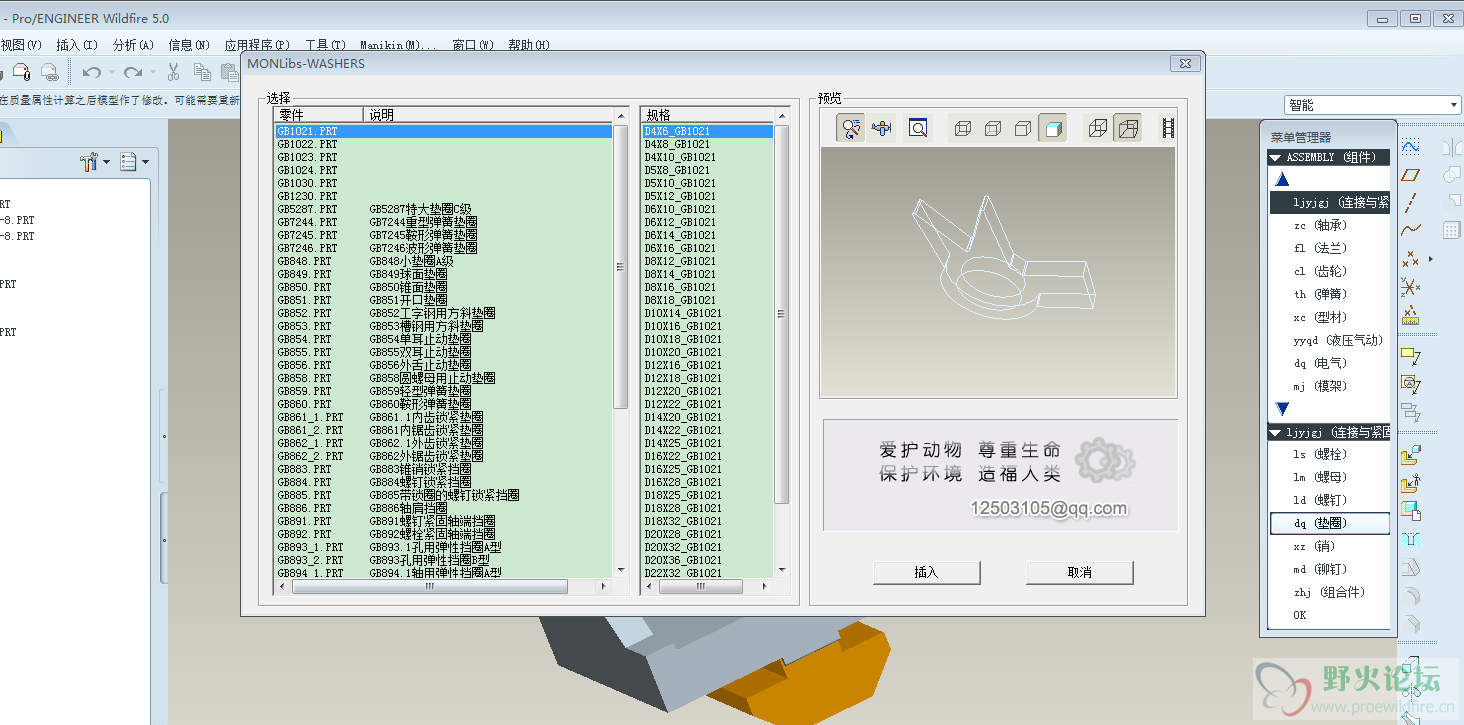The height and width of the screenshot is (725, 1464).
Task: Click the mail-with-link toolbar icon
Action: 49,72
